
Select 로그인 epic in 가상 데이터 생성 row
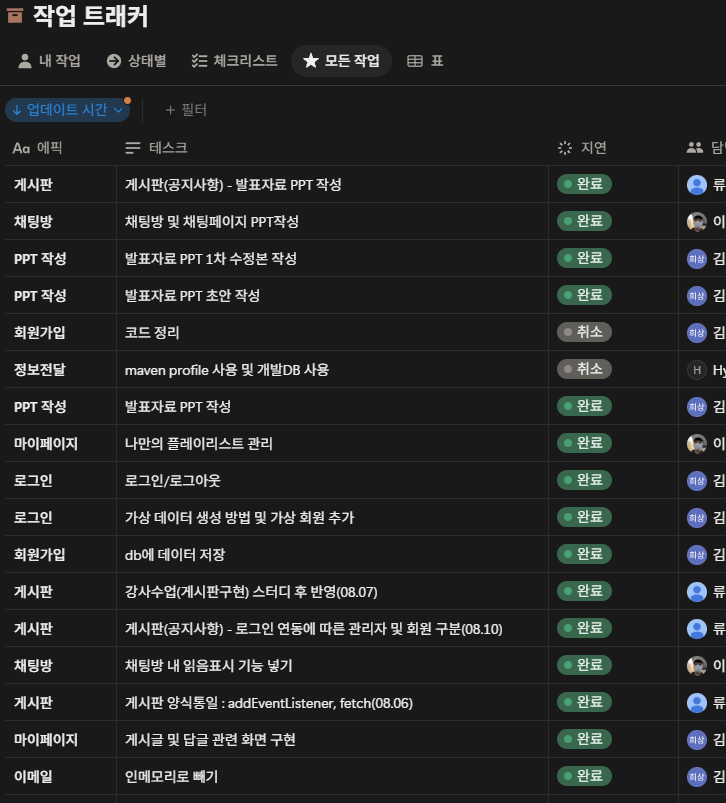pyautogui.click(x=33, y=517)
